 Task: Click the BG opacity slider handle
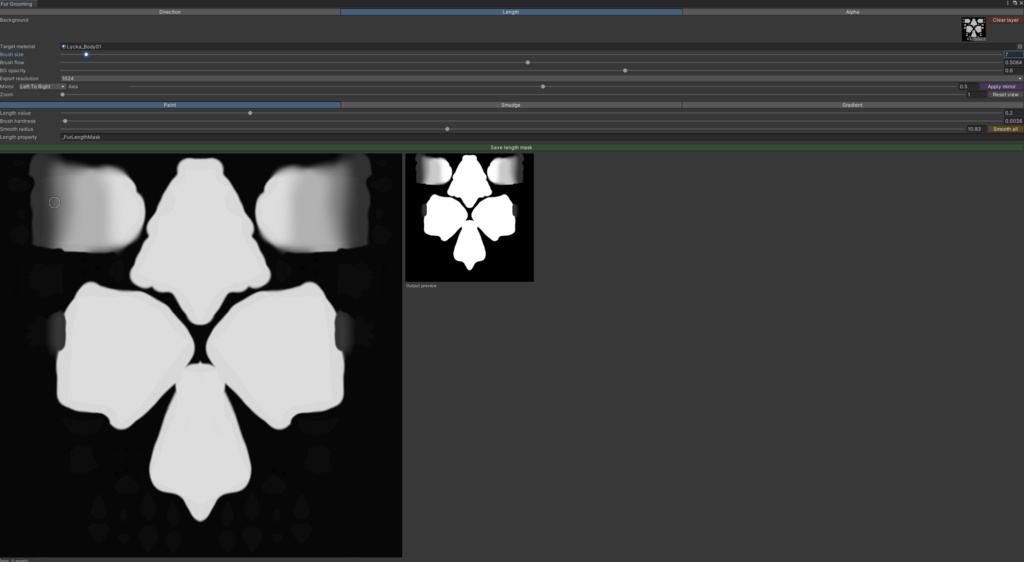[x=625, y=70]
